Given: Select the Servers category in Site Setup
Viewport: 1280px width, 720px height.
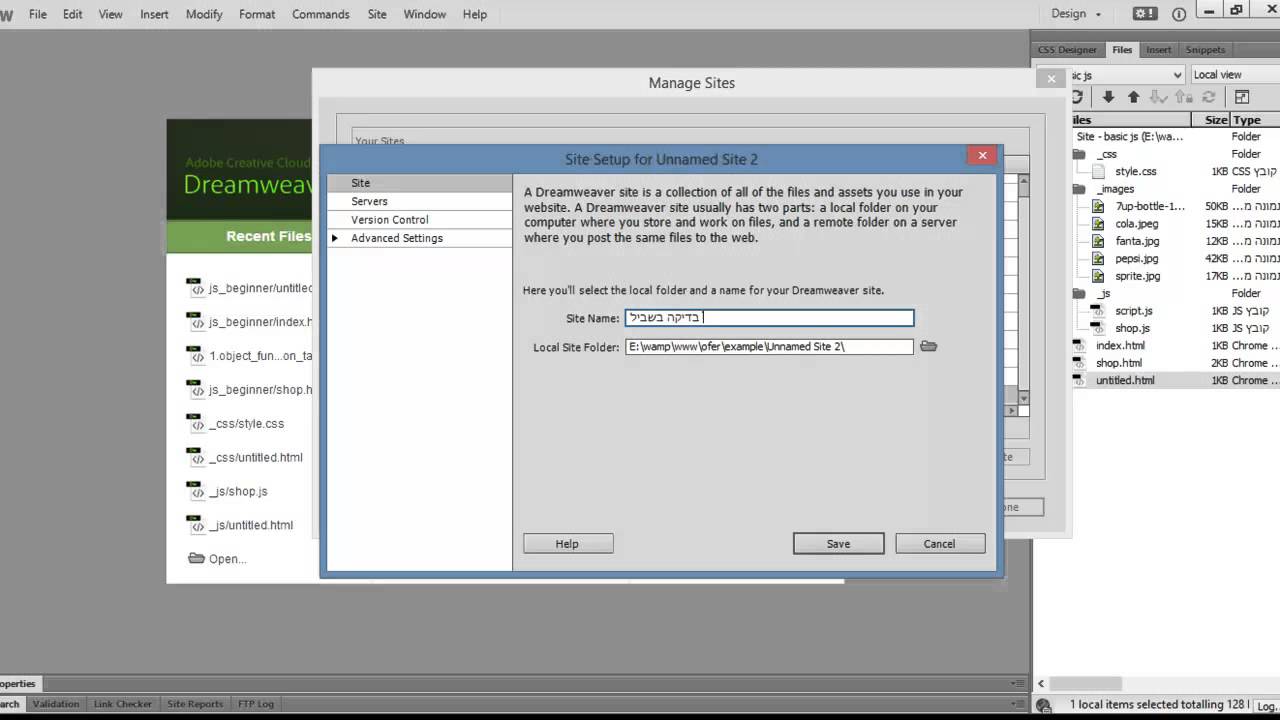Looking at the screenshot, I should point(419,201).
